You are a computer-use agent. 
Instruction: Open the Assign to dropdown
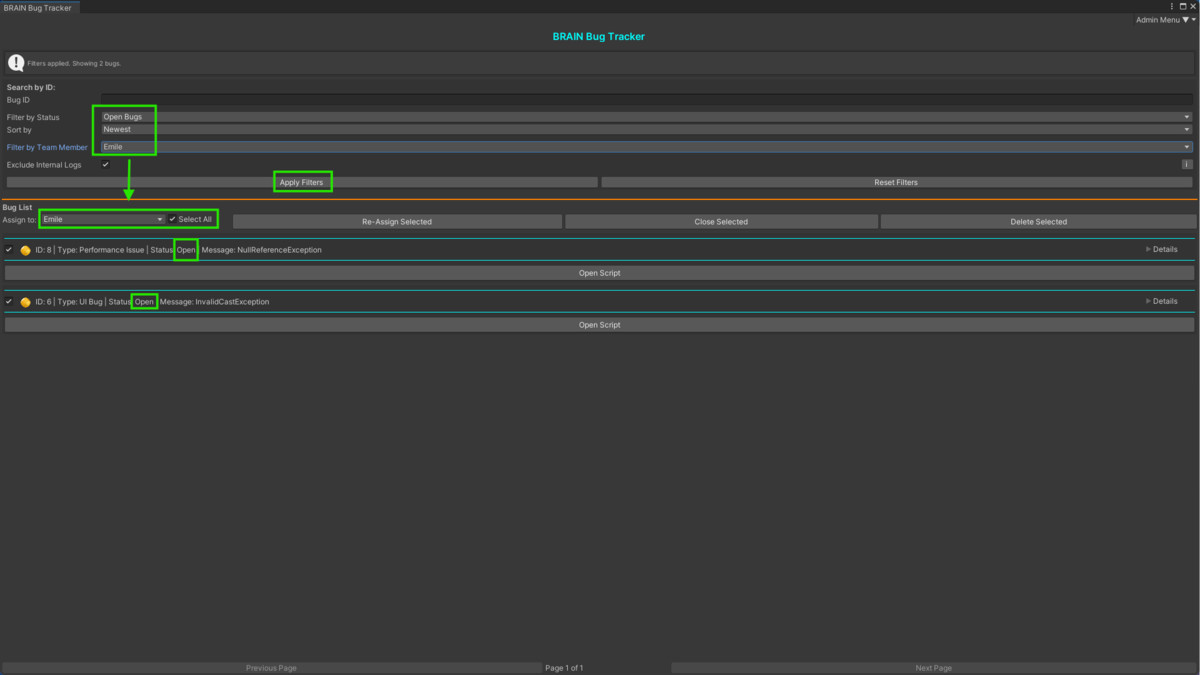(x=103, y=219)
